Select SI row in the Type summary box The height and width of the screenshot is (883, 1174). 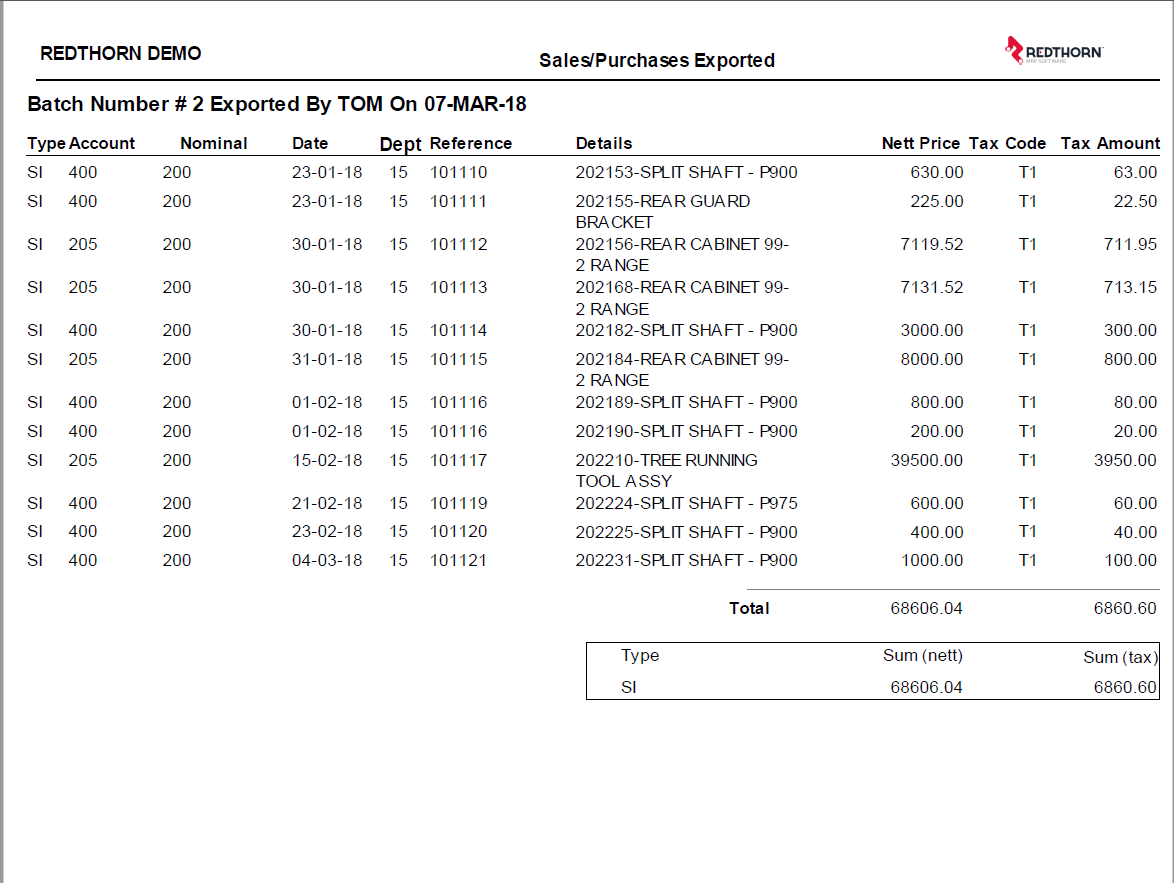(630, 687)
